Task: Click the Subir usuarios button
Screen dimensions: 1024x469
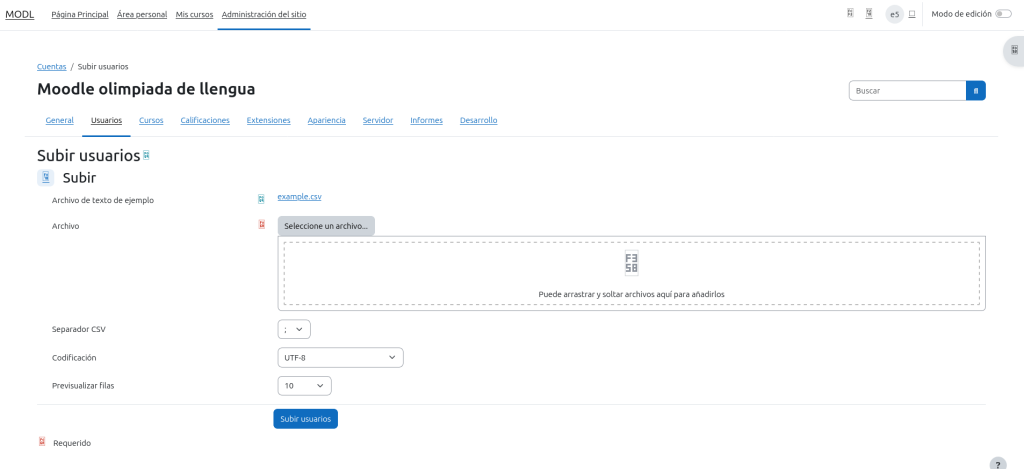Action: [x=305, y=419]
